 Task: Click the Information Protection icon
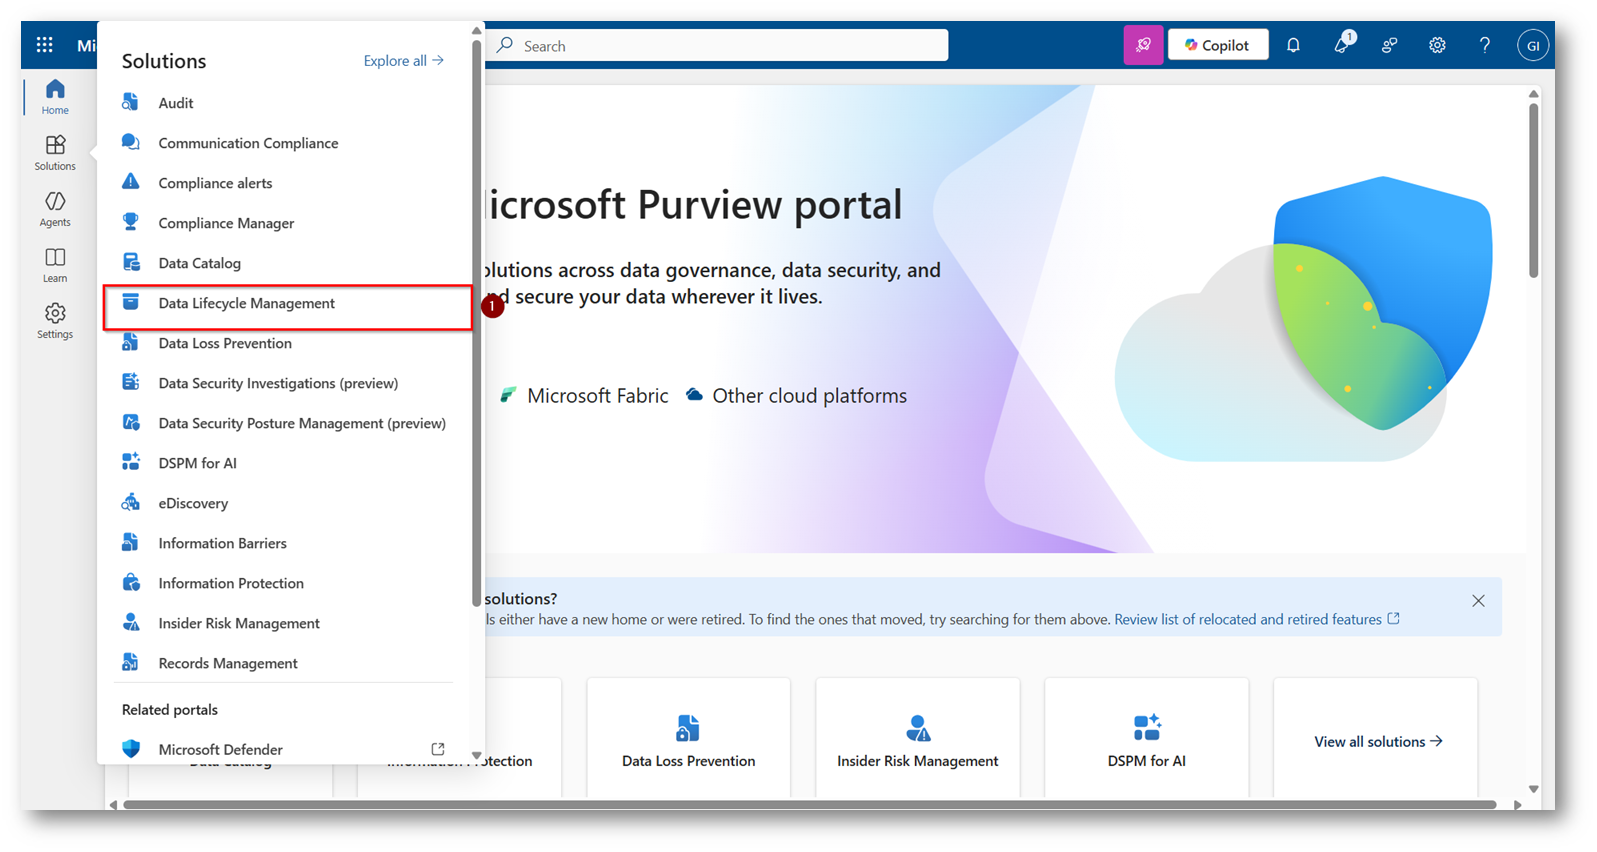pos(131,582)
